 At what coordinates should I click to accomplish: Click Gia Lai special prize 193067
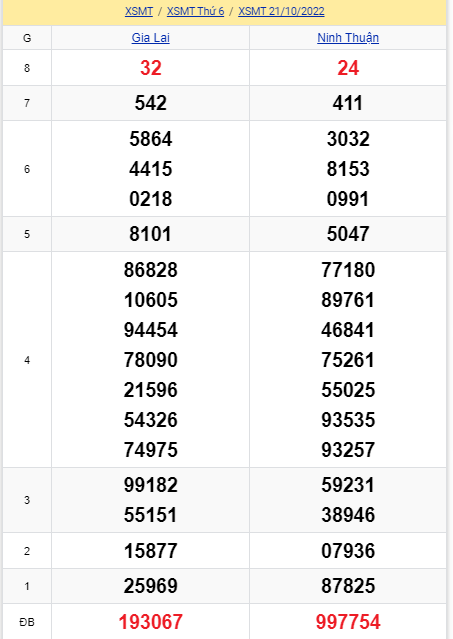(x=150, y=621)
